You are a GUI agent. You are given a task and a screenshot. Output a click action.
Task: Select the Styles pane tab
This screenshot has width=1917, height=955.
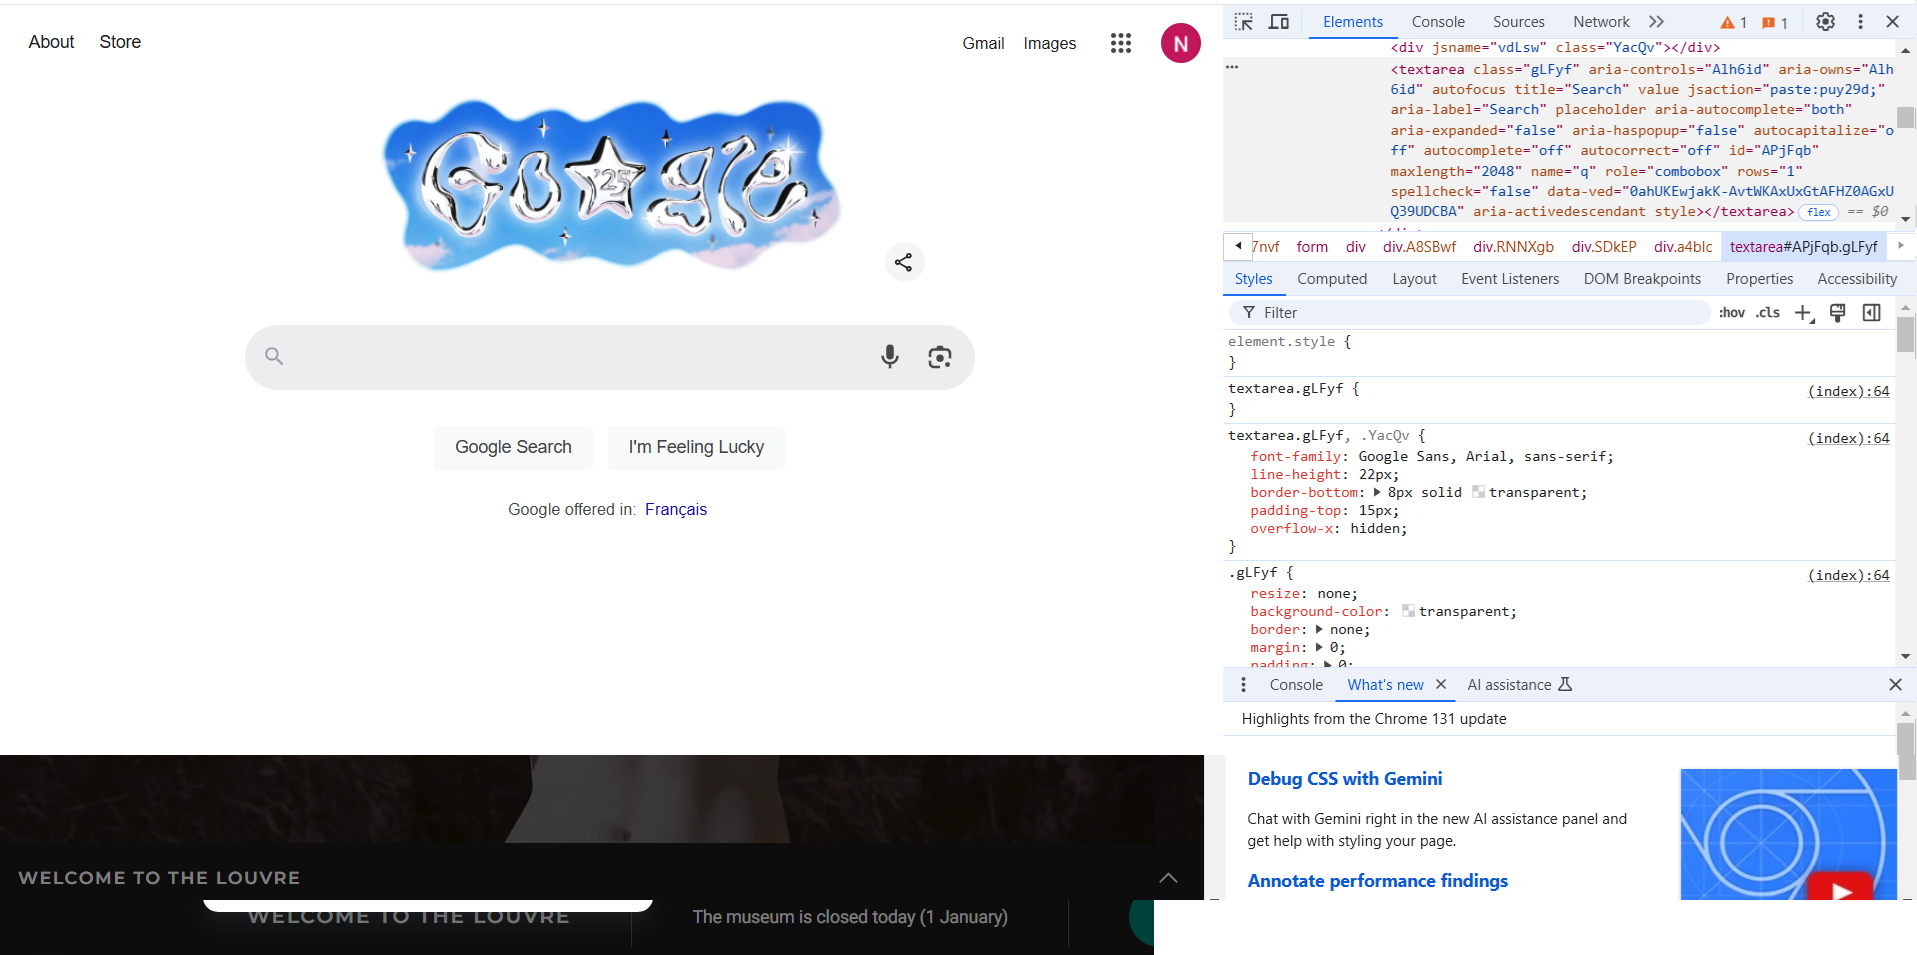1253,279
